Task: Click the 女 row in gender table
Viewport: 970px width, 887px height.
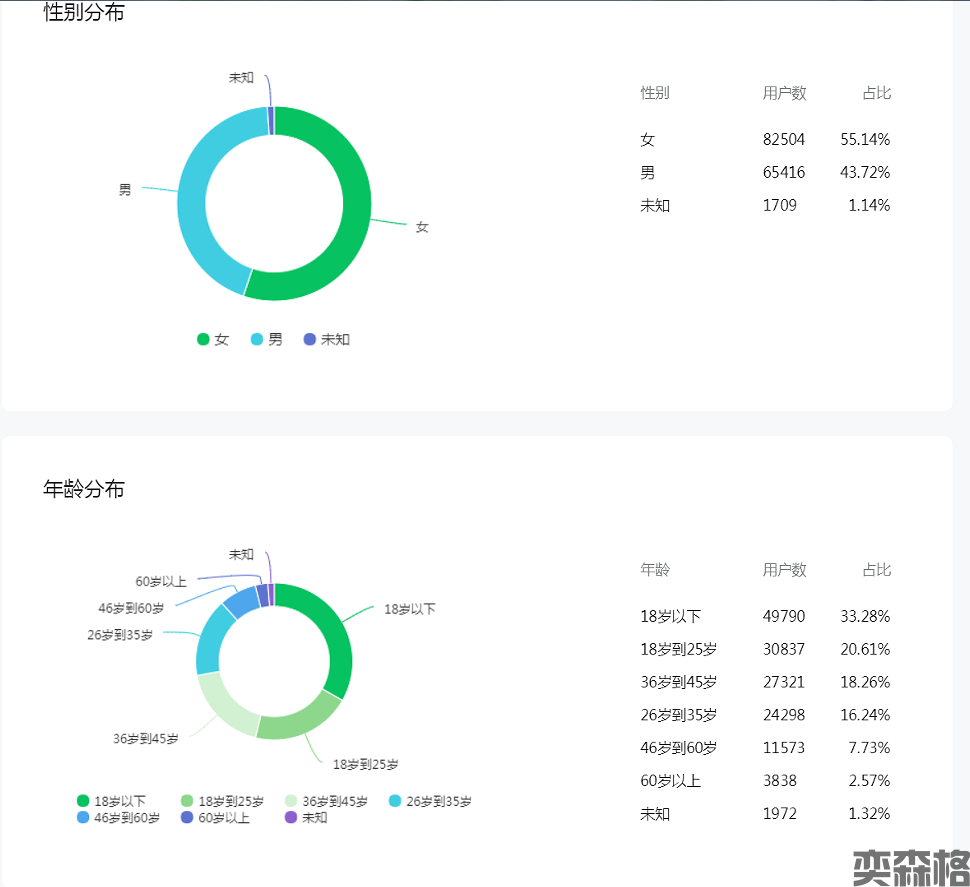Action: pos(765,140)
